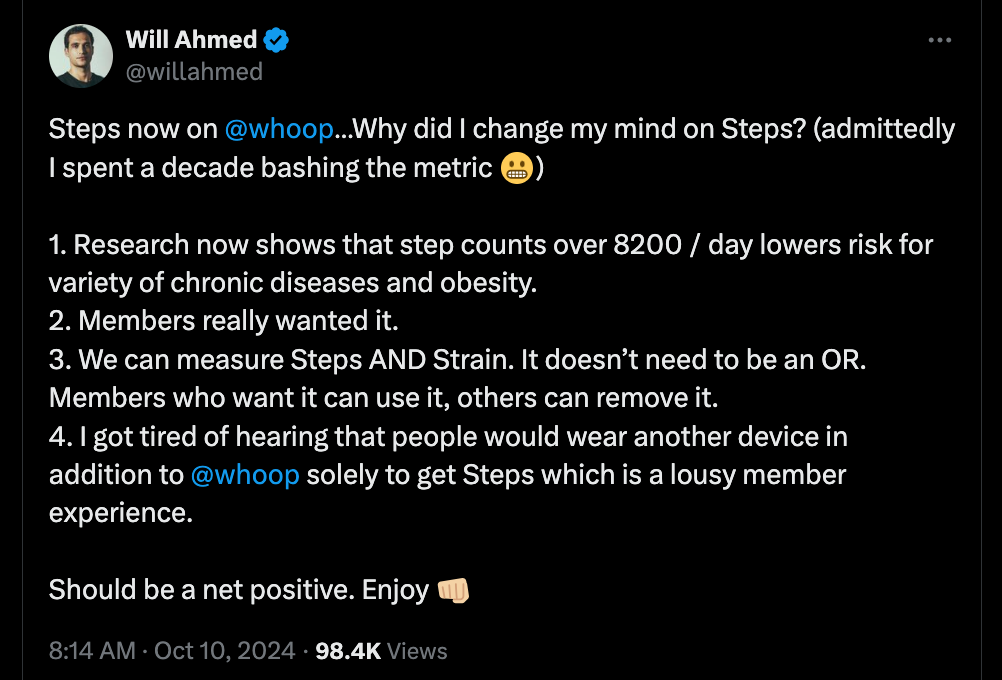Open the tweet's three-dot more options menu

(x=939, y=41)
